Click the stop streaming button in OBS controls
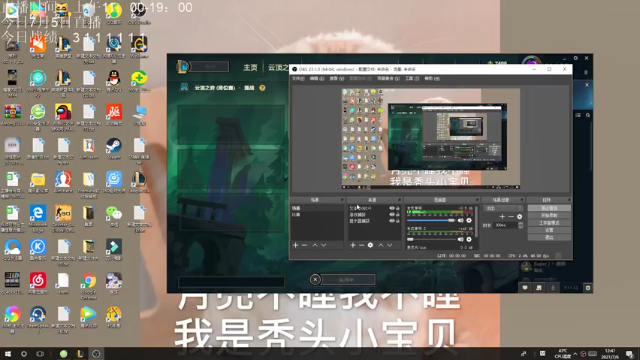 [549, 208]
